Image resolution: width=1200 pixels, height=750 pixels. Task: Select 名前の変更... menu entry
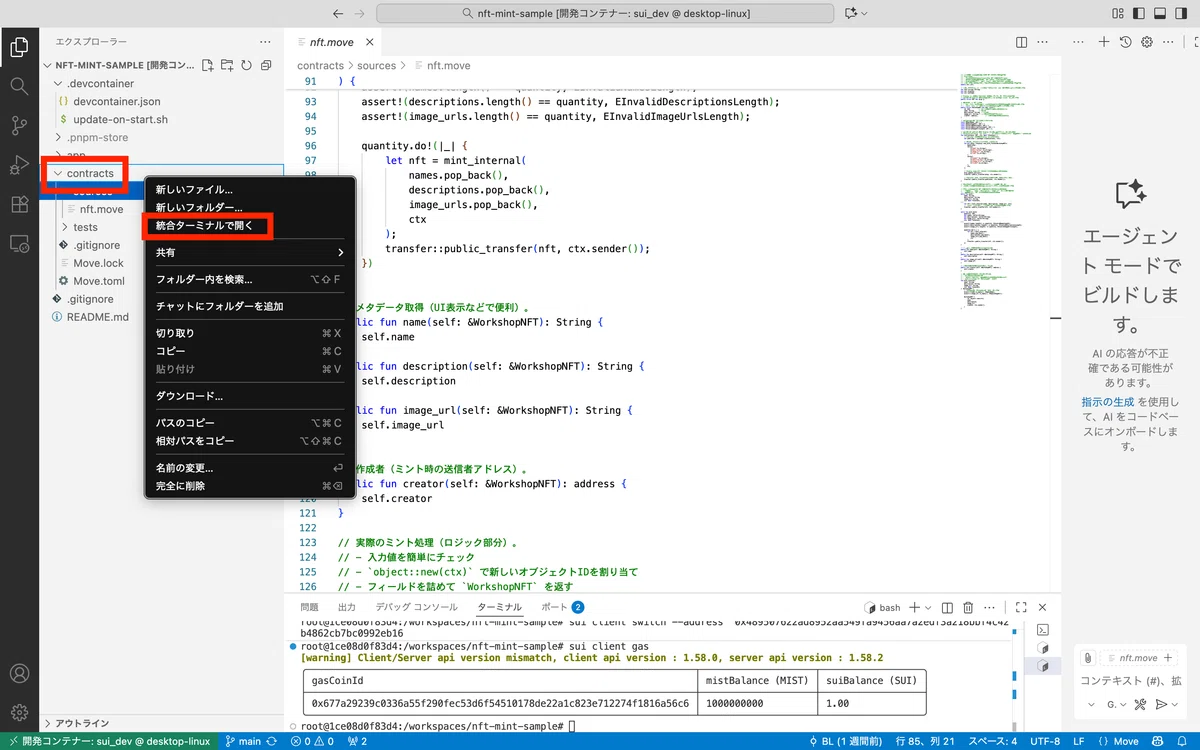[x=250, y=468]
